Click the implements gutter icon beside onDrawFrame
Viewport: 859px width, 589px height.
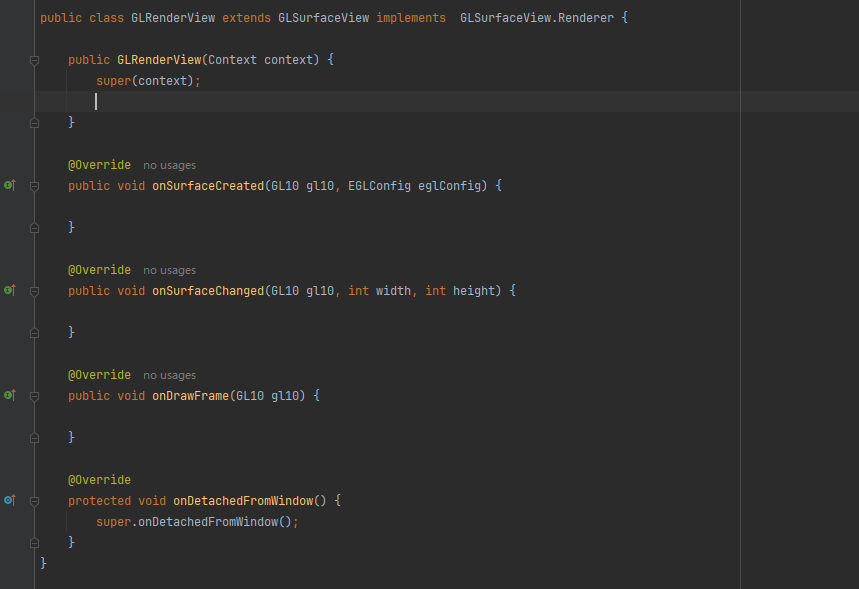(10, 395)
